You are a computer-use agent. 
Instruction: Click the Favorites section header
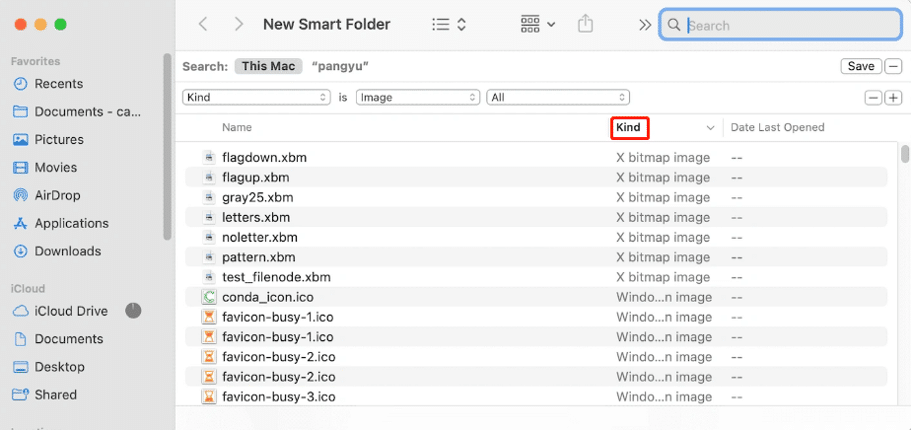35,61
